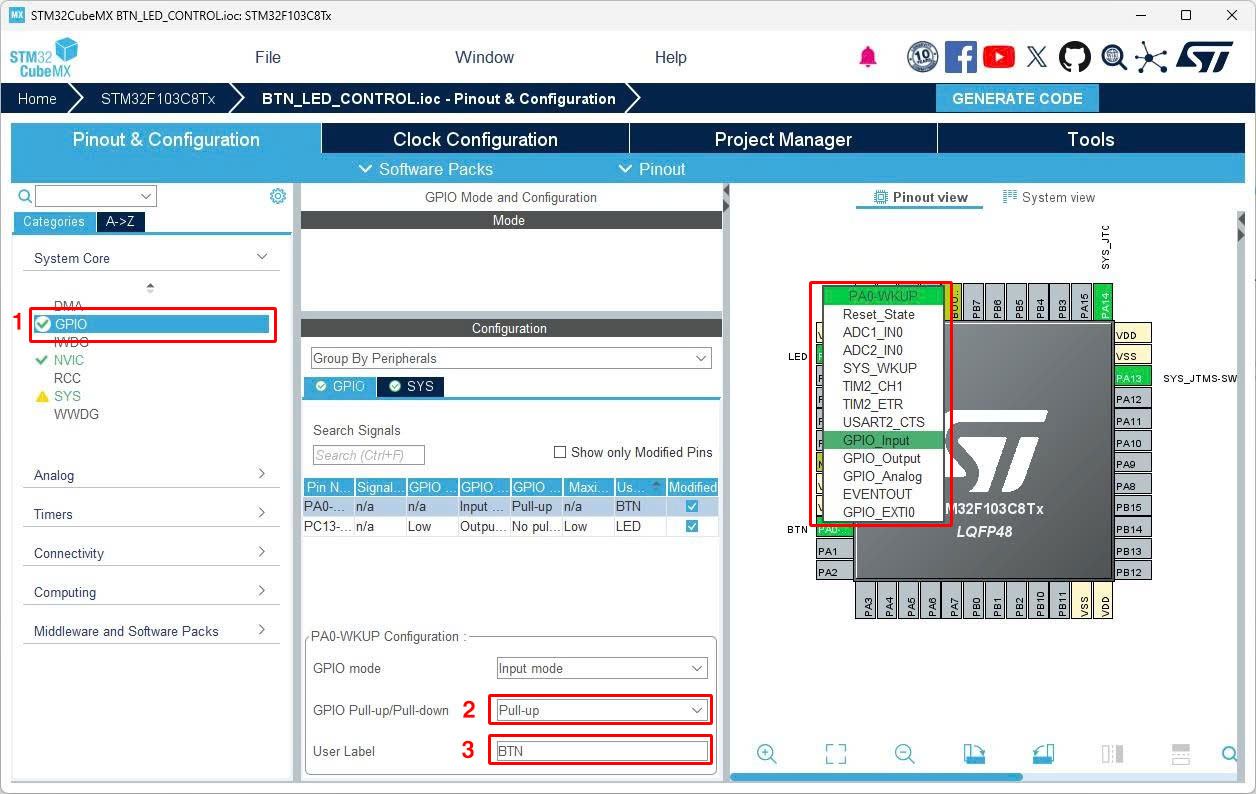This screenshot has width=1256, height=794.
Task: Collapse the System Core category
Action: pos(262,257)
